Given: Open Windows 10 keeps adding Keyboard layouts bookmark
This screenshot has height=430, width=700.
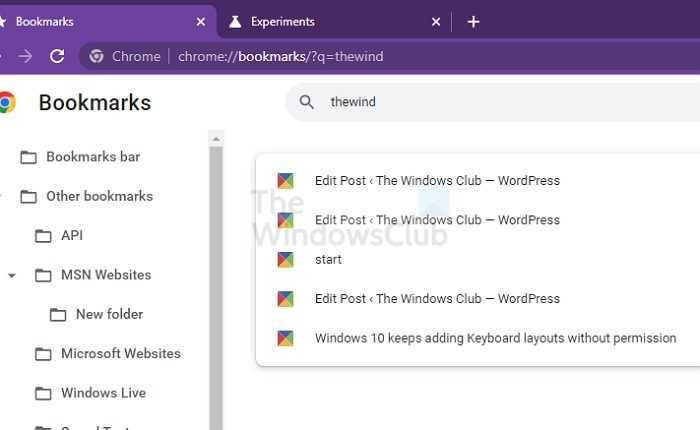Looking at the screenshot, I should (x=496, y=338).
